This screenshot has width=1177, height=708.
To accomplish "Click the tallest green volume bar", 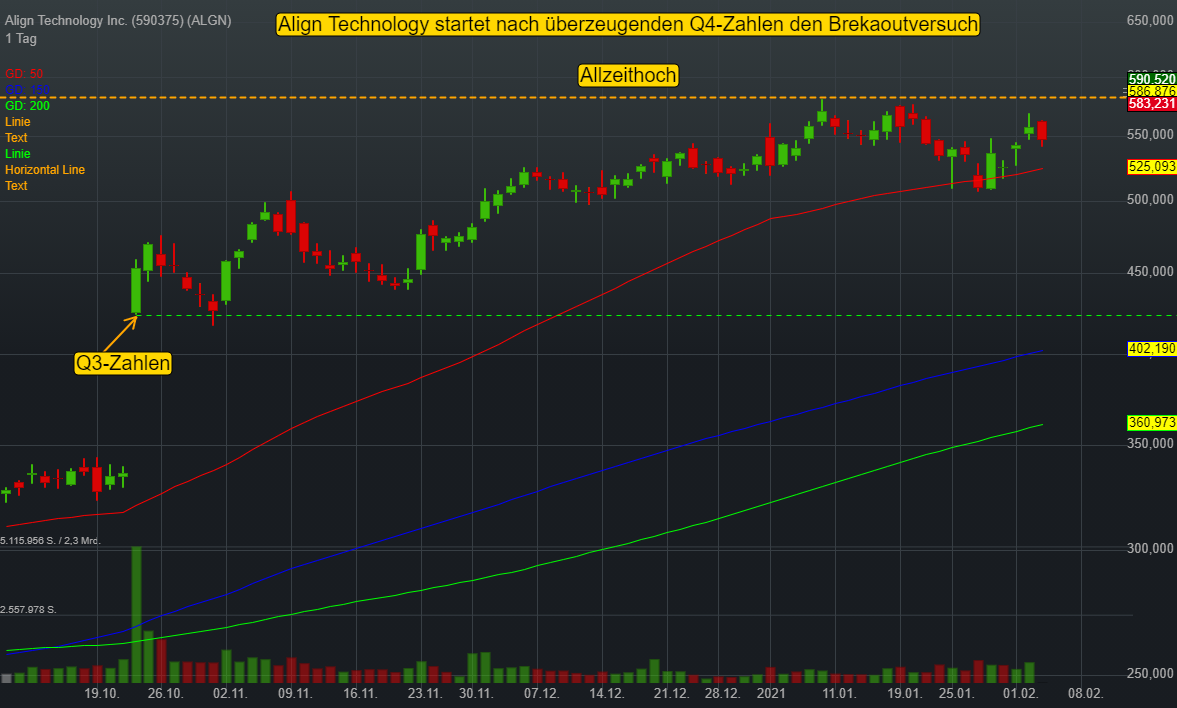I will 136,614.
